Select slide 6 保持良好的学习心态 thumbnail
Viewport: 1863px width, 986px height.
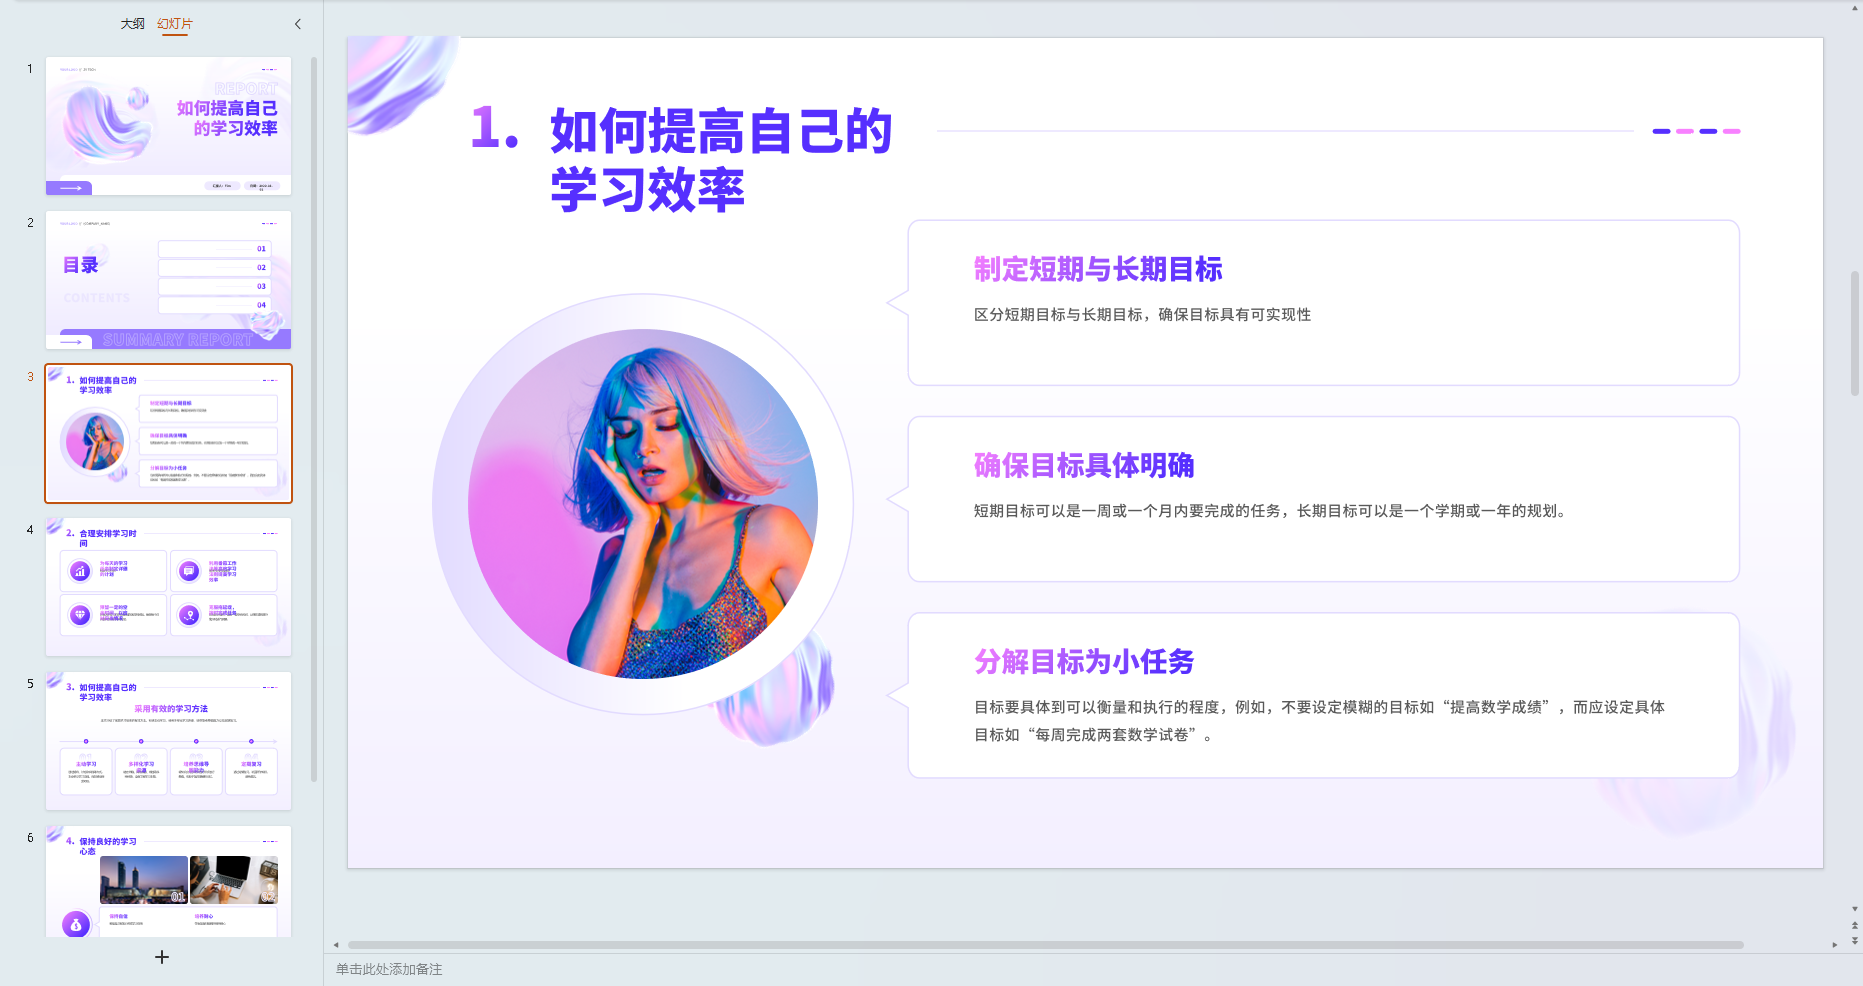(168, 882)
